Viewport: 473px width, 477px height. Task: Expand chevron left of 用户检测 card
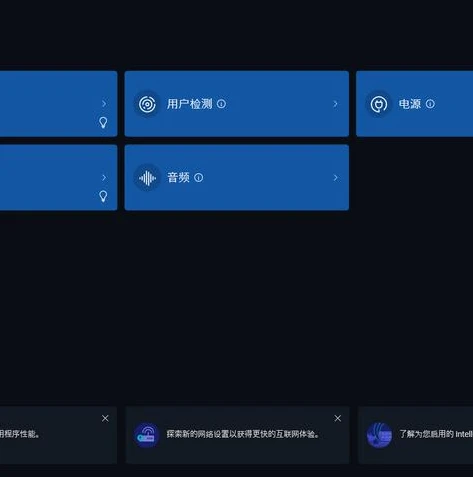coord(104,104)
